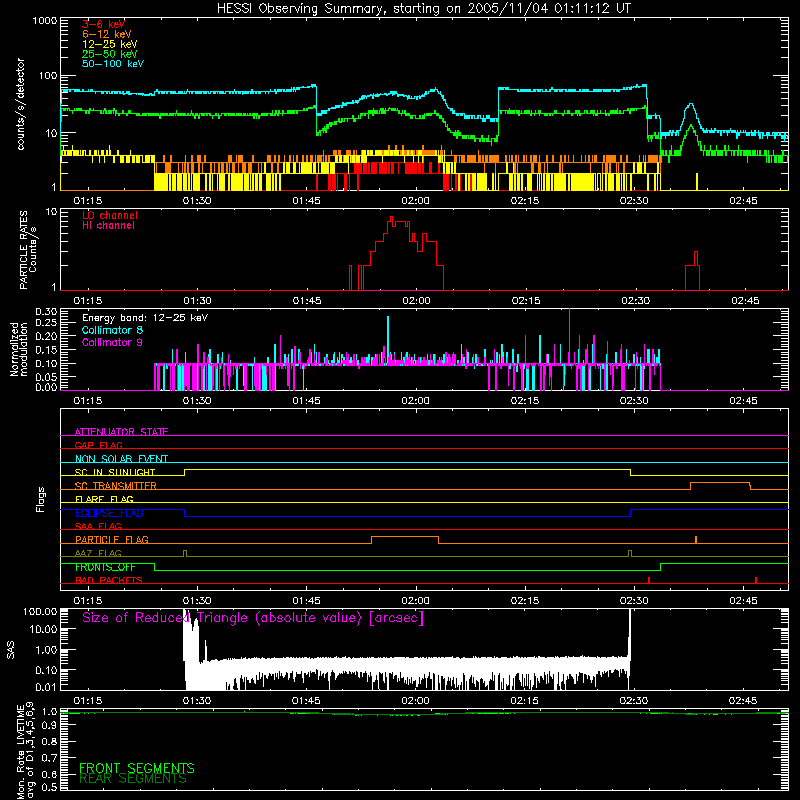800x800 pixels.
Task: Click the SAS axis label
Action: click(11, 650)
